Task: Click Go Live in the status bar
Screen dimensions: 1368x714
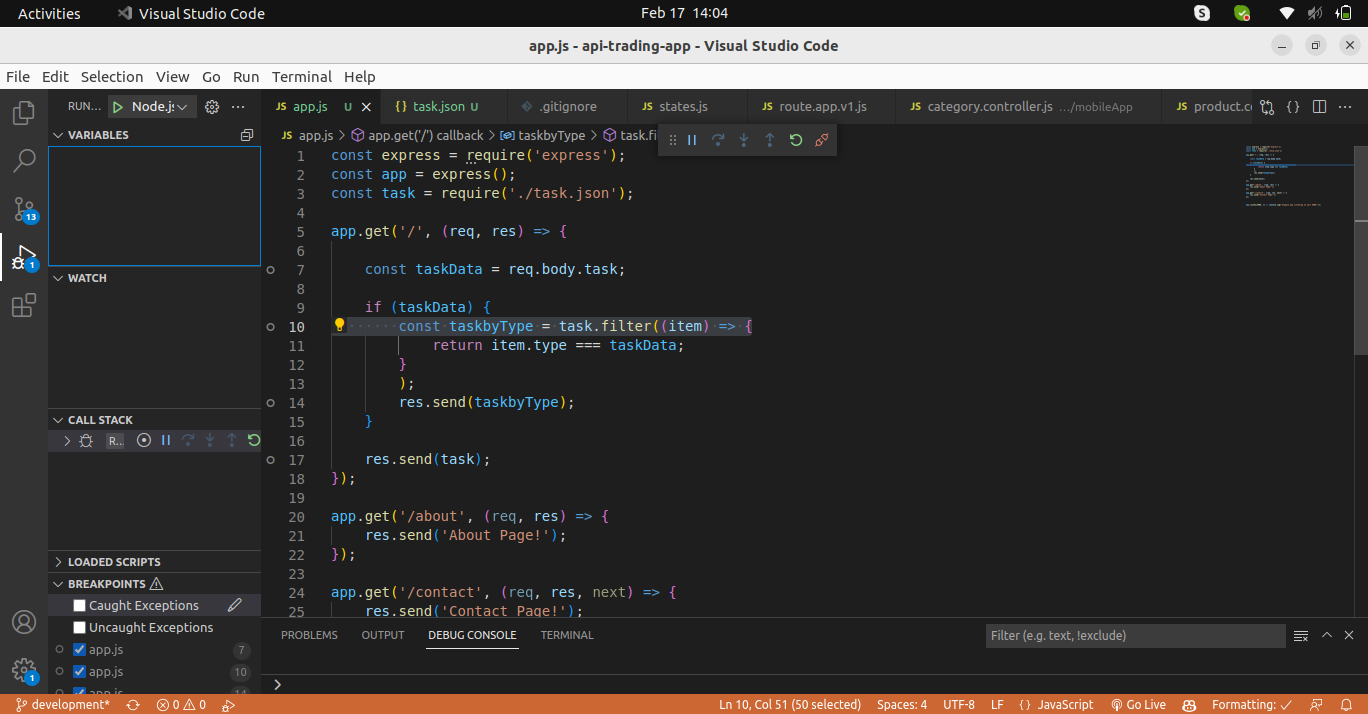Action: pyautogui.click(x=1138, y=704)
